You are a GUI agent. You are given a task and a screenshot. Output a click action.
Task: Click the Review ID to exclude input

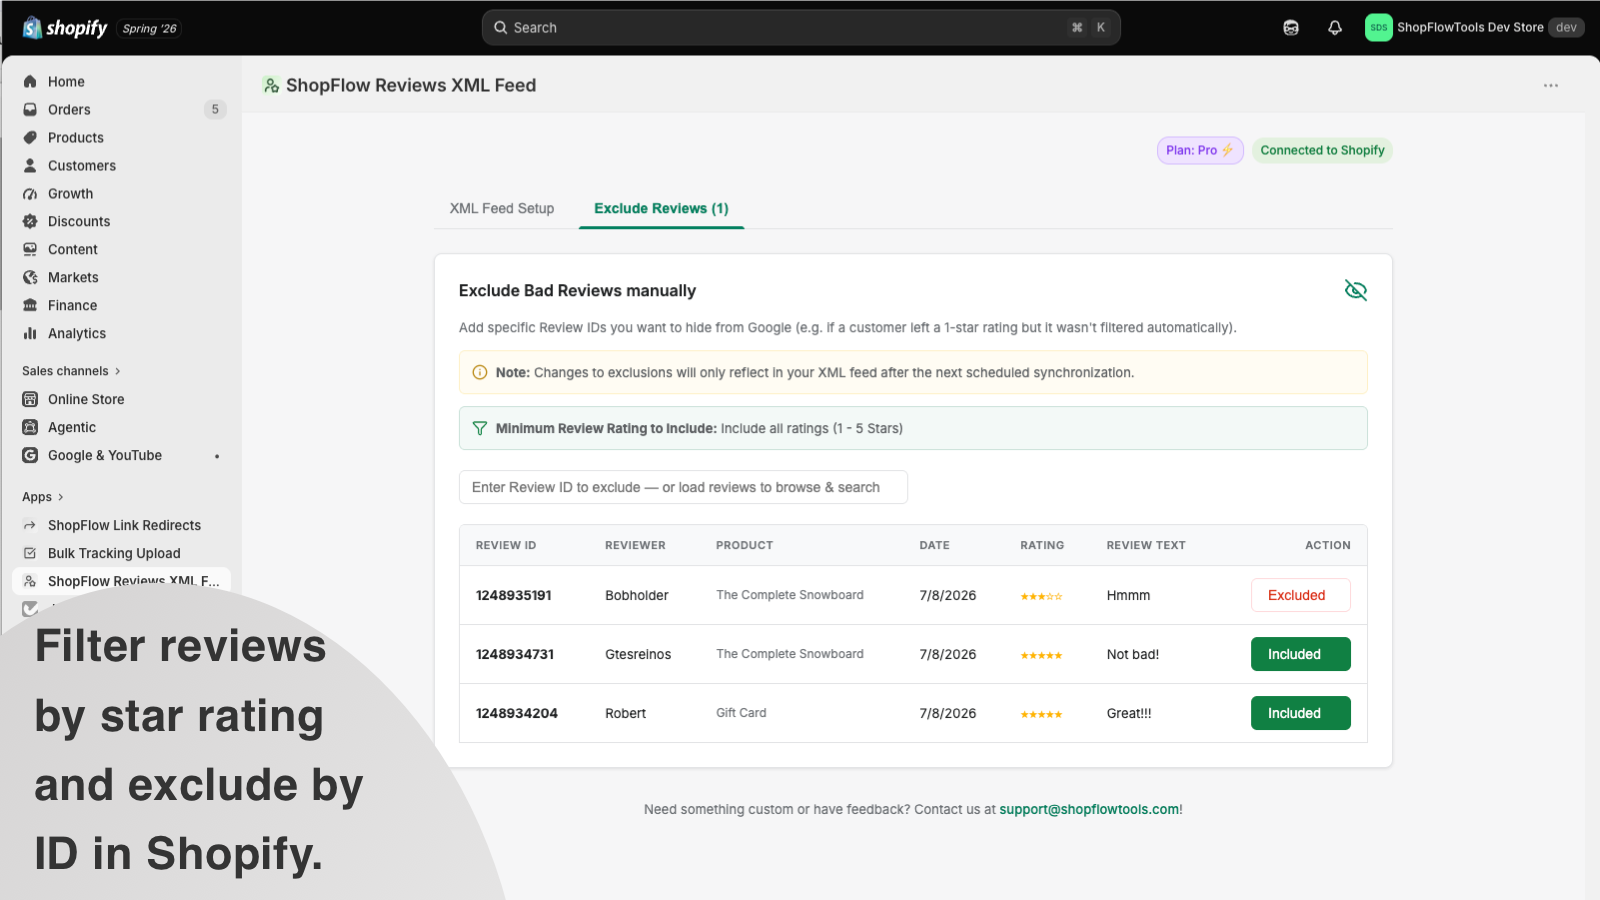coord(683,487)
